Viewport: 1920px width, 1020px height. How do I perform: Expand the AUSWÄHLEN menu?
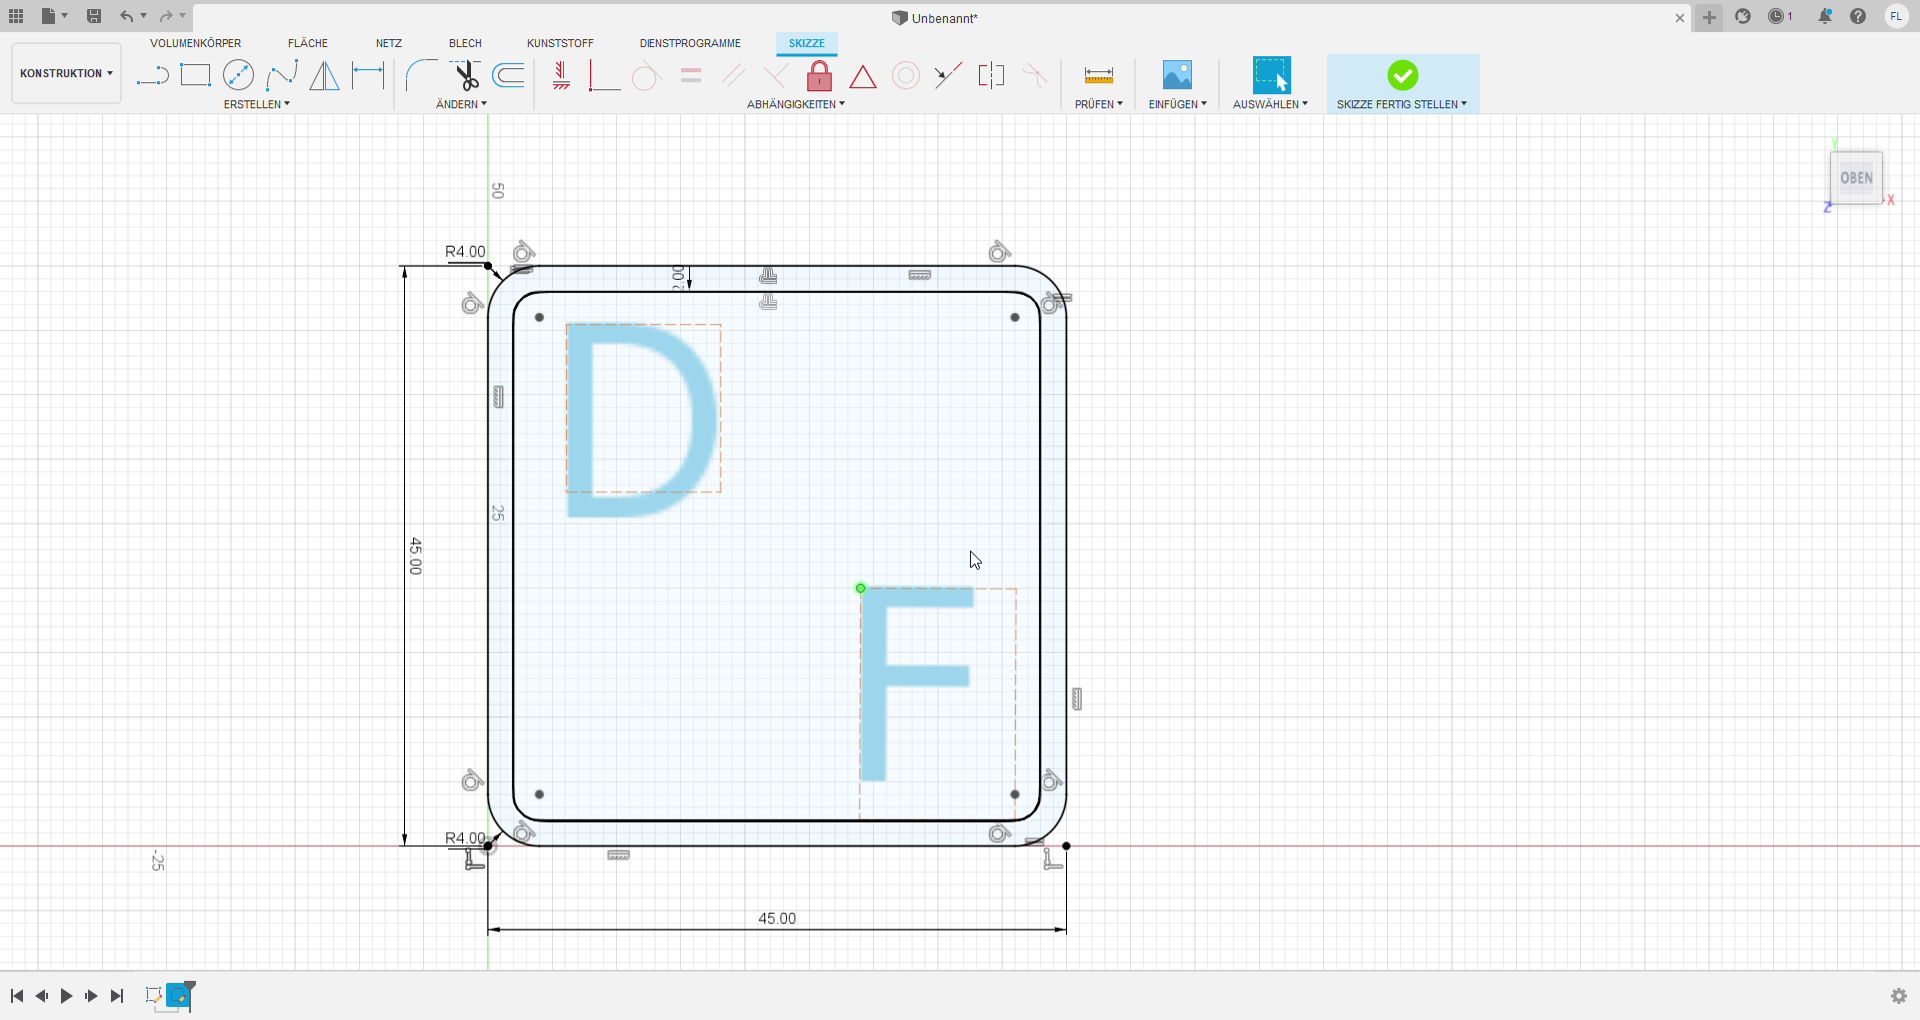pyautogui.click(x=1270, y=104)
